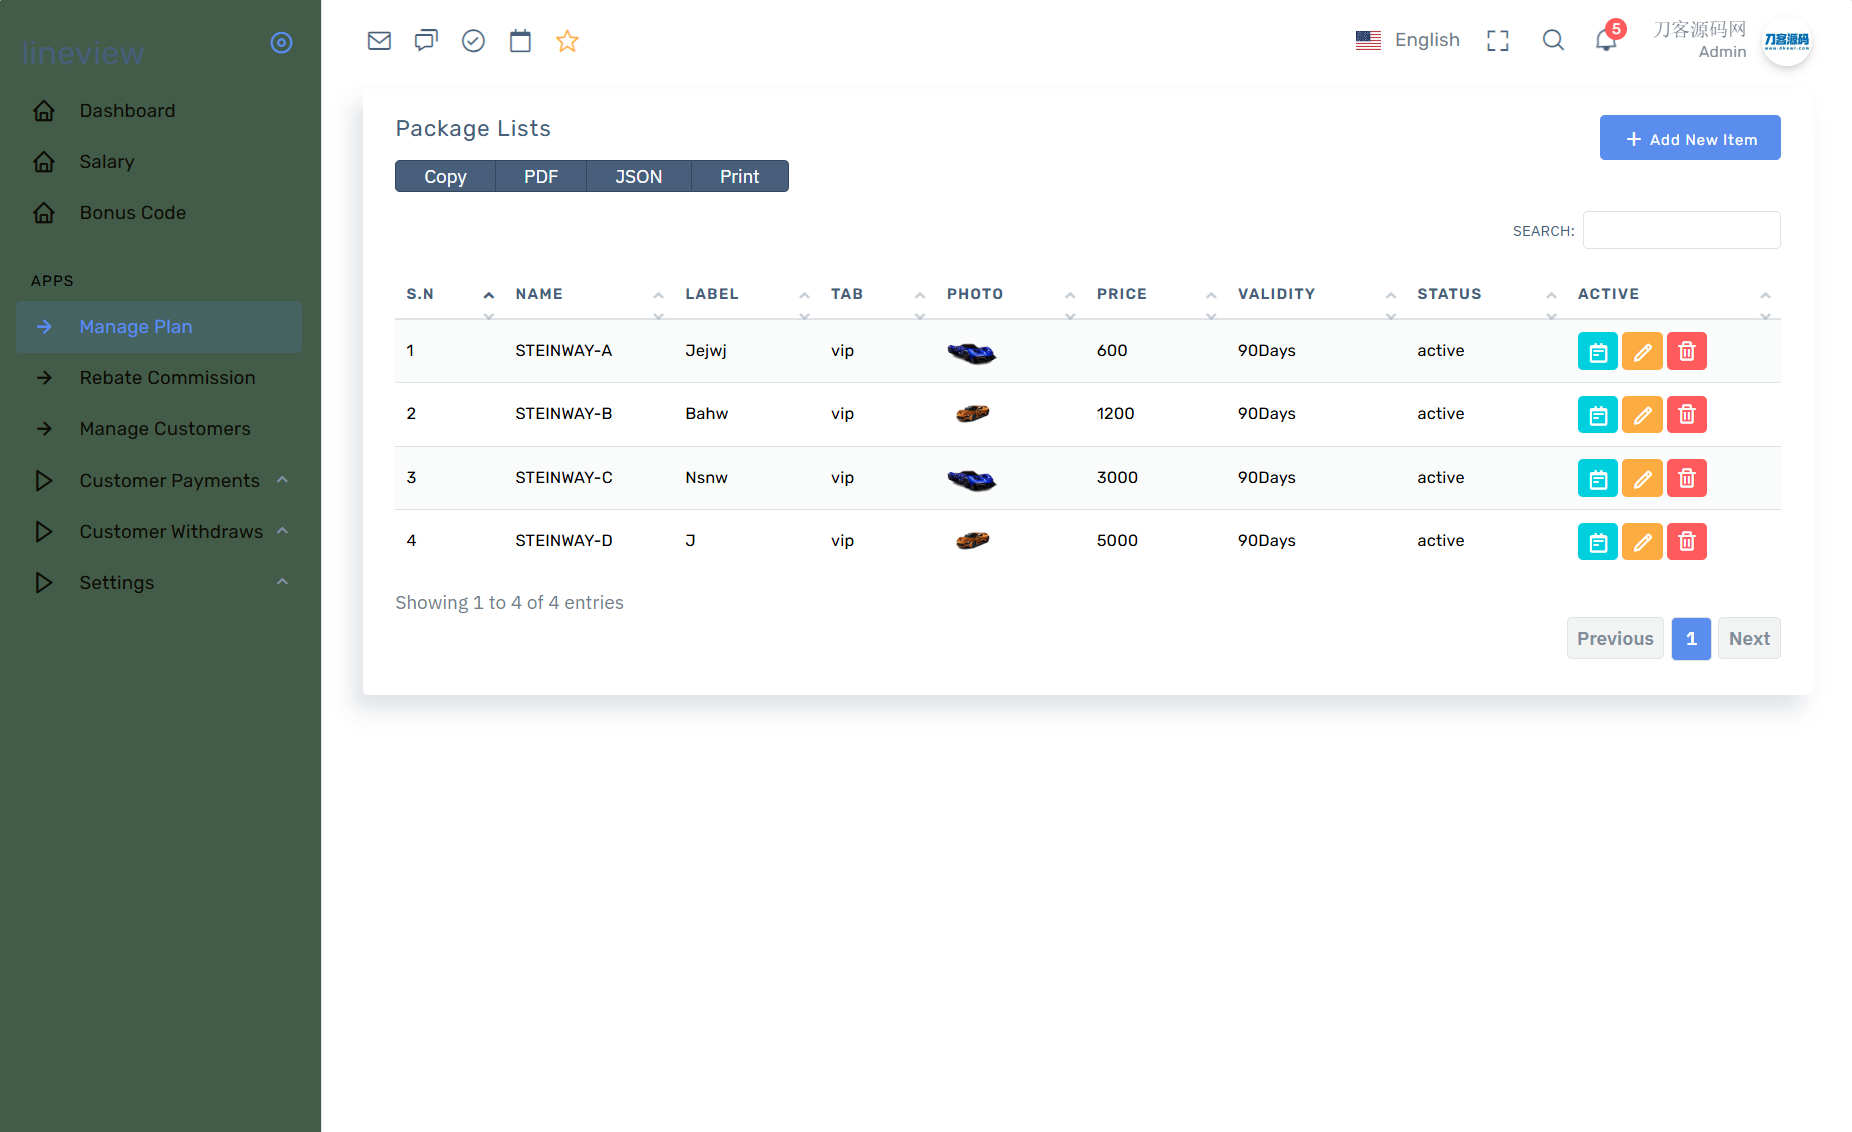Viewport: 1852px width, 1132px height.
Task: Click the search magnifier icon
Action: point(1553,41)
